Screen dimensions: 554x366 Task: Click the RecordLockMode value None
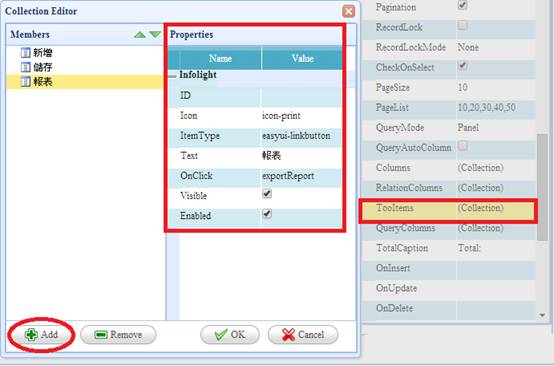[x=468, y=47]
